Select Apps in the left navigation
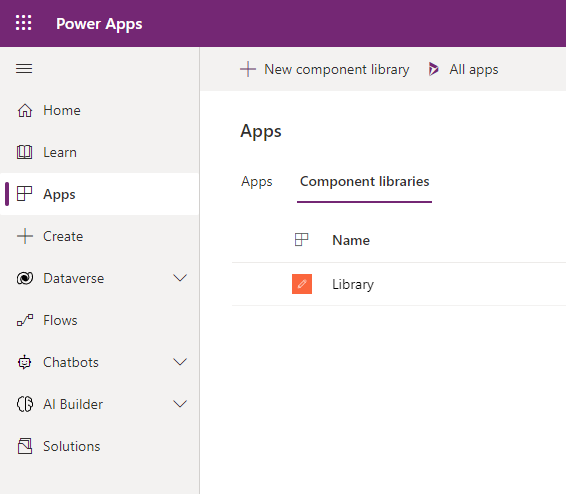The image size is (566, 494). coord(100,194)
